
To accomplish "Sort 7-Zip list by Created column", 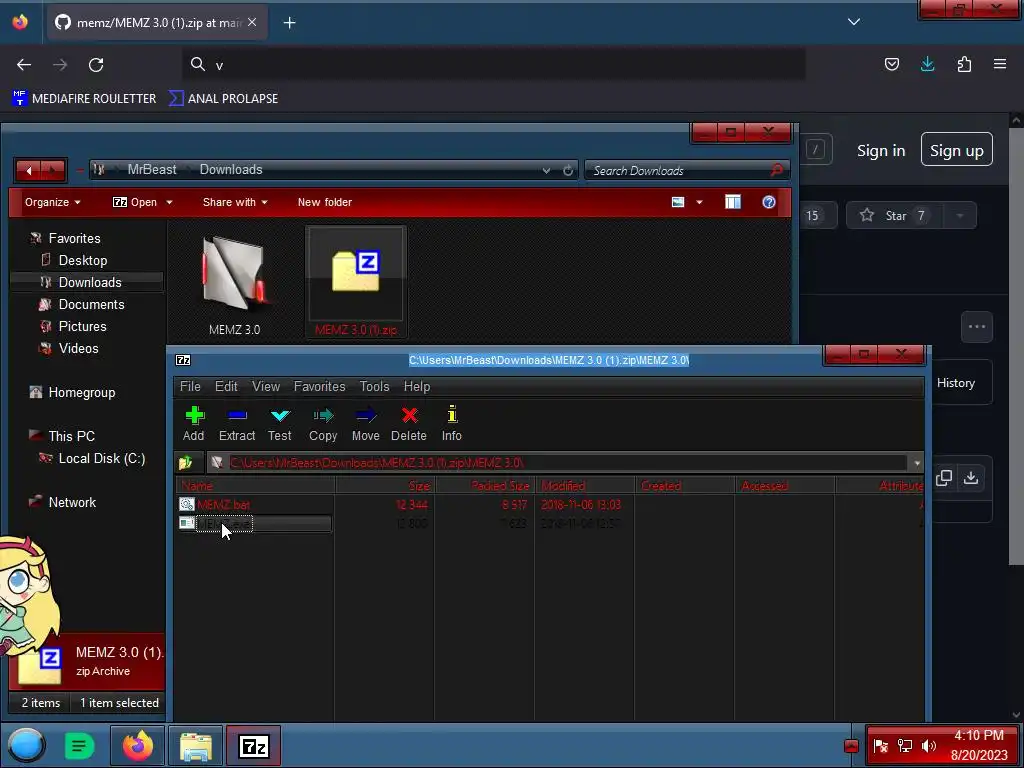I will [x=684, y=486].
